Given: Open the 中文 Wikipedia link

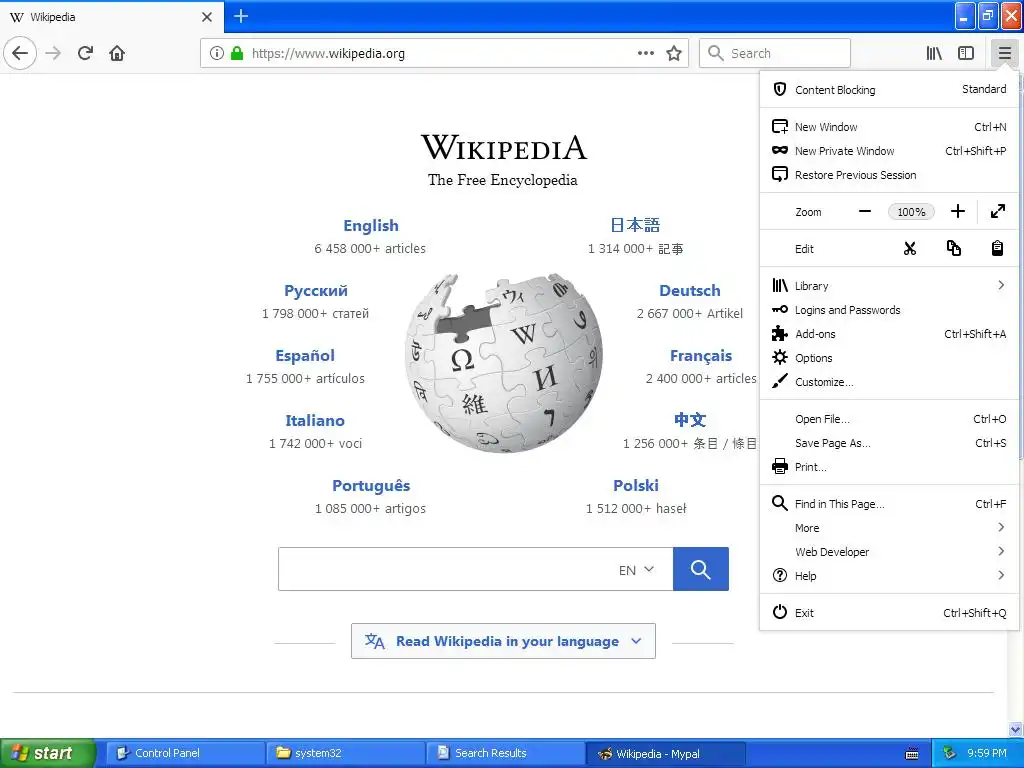Looking at the screenshot, I should point(690,420).
